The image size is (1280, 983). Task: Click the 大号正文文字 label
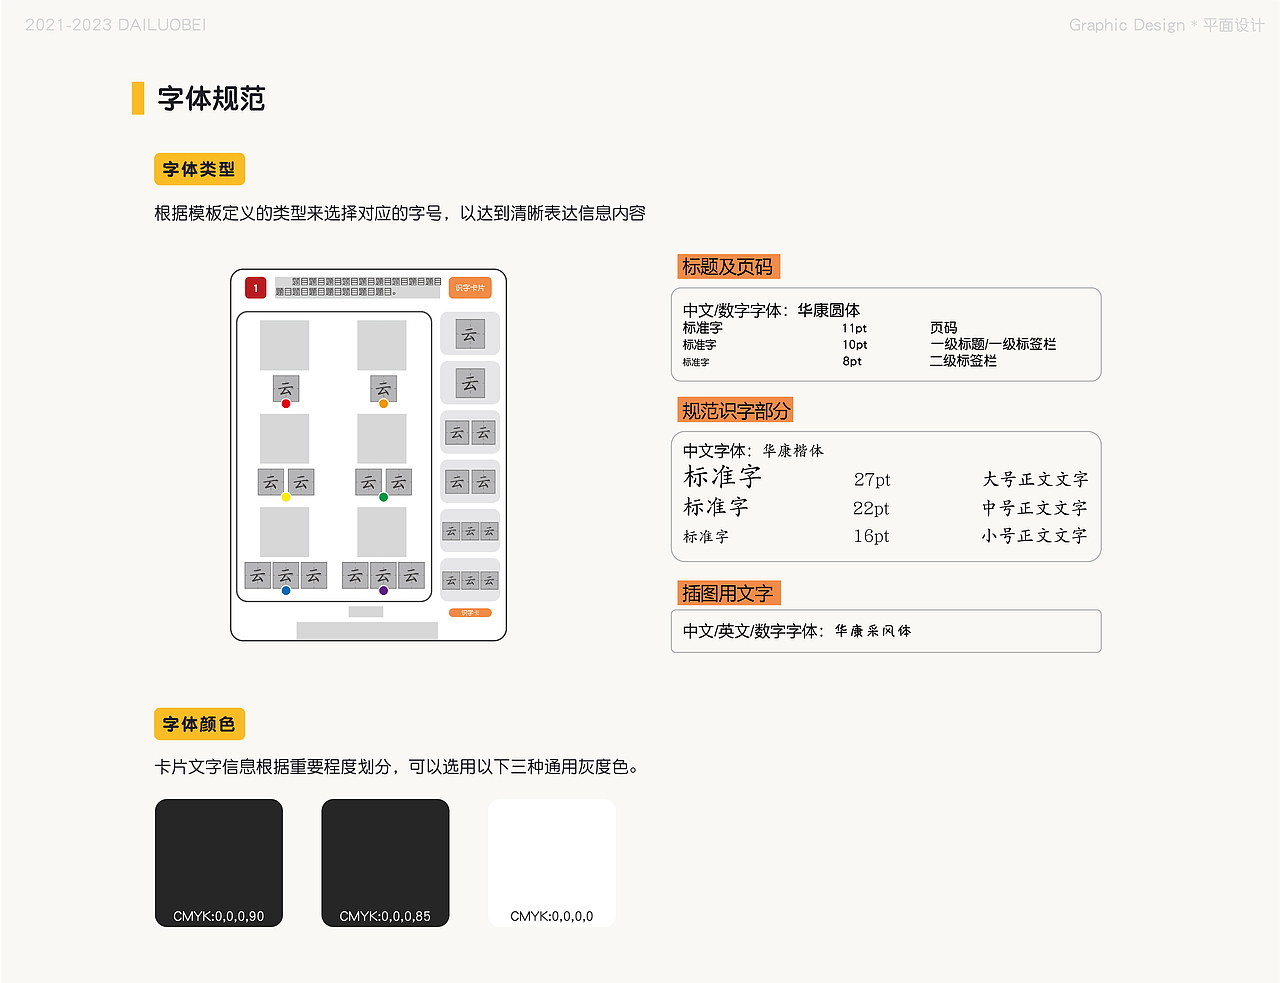pyautogui.click(x=1035, y=480)
